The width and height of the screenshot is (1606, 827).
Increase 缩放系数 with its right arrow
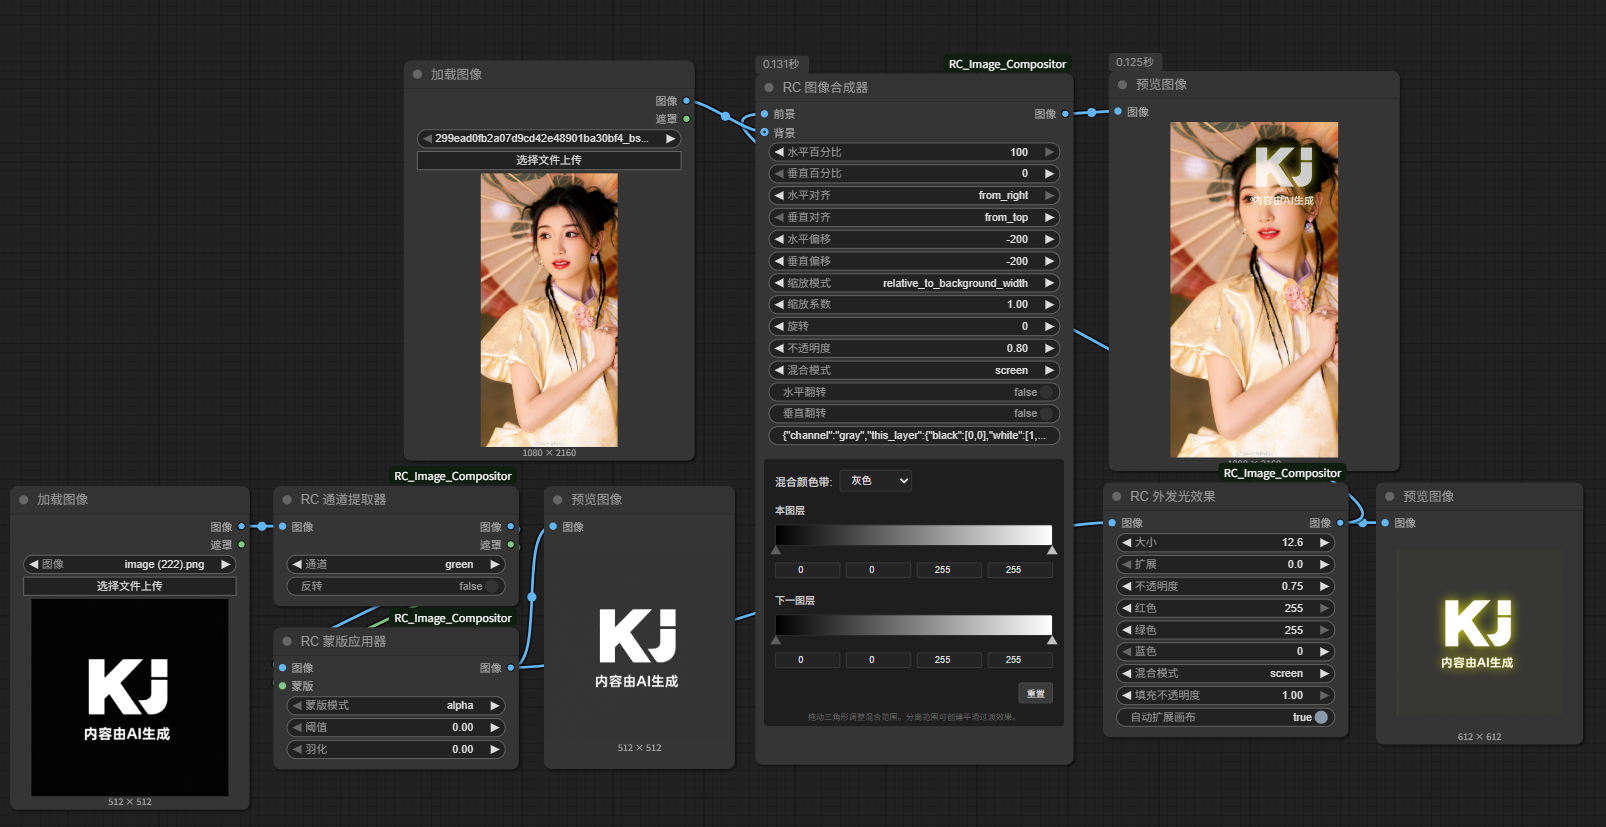(x=1049, y=305)
